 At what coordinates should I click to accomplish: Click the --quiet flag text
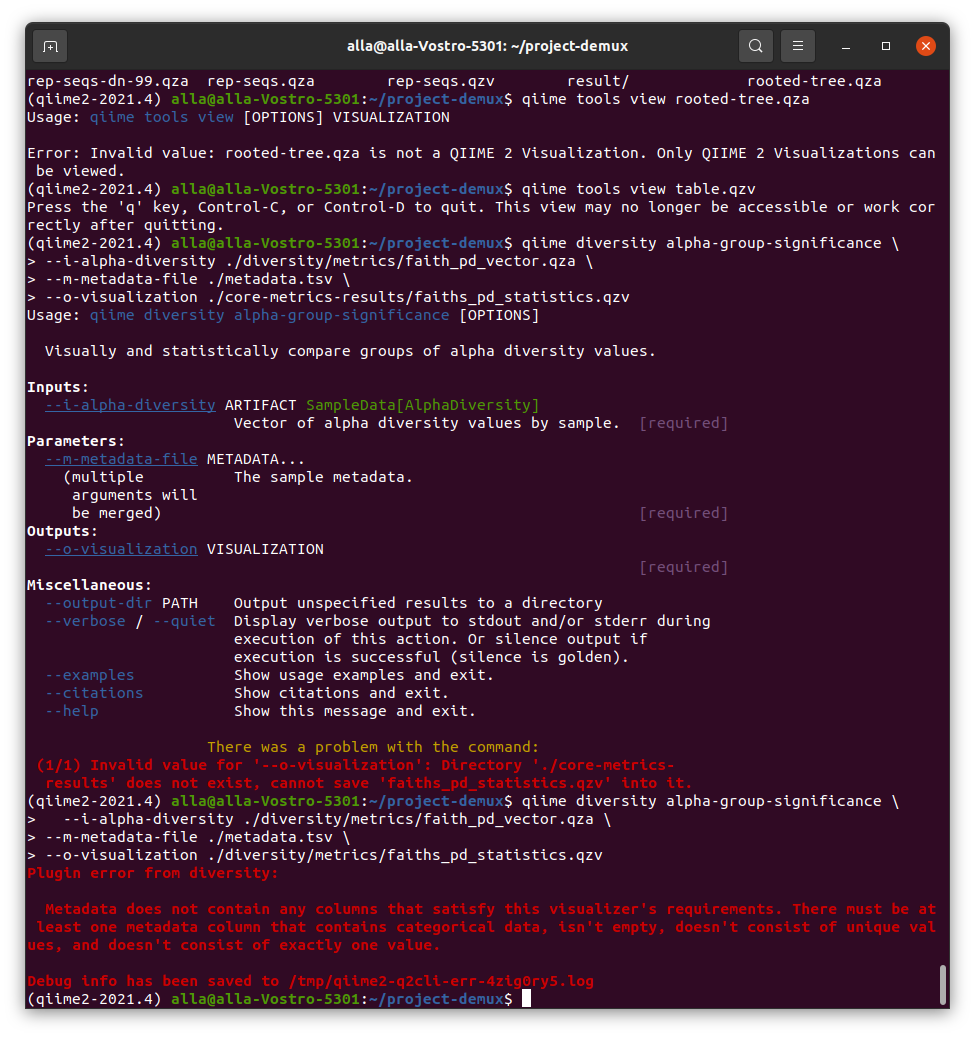point(184,621)
